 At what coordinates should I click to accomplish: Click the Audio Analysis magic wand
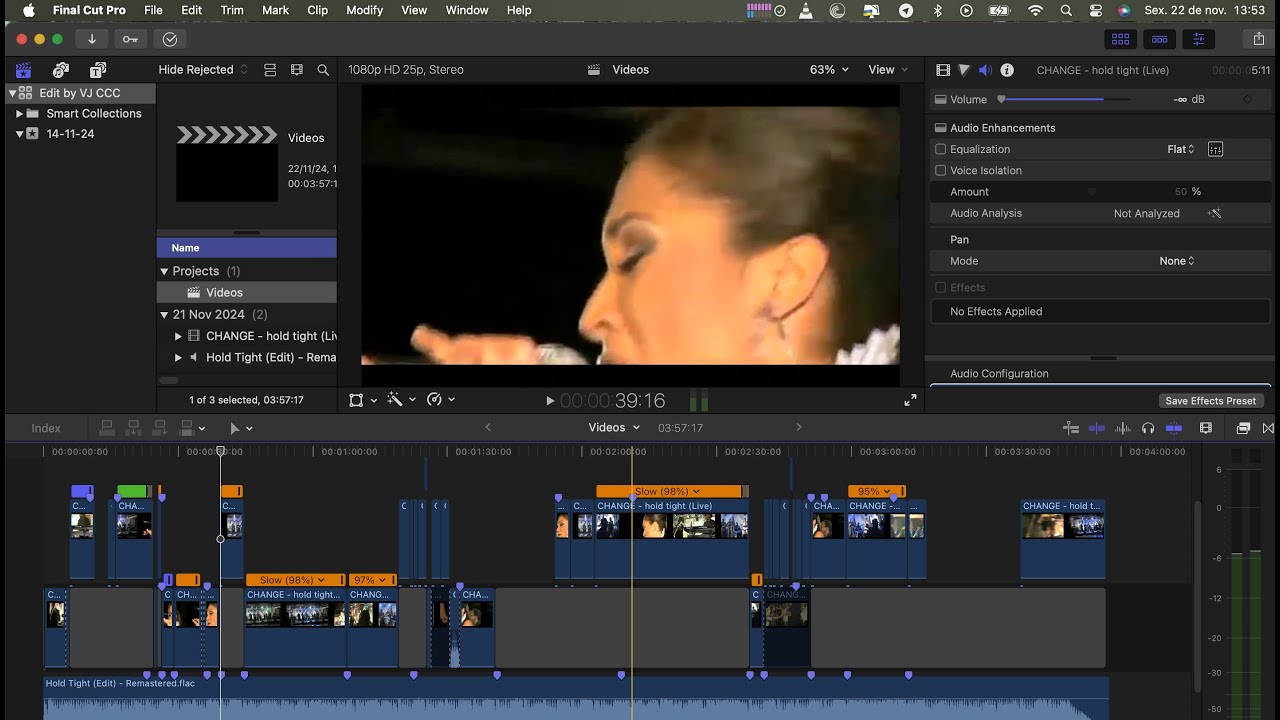tap(1214, 213)
